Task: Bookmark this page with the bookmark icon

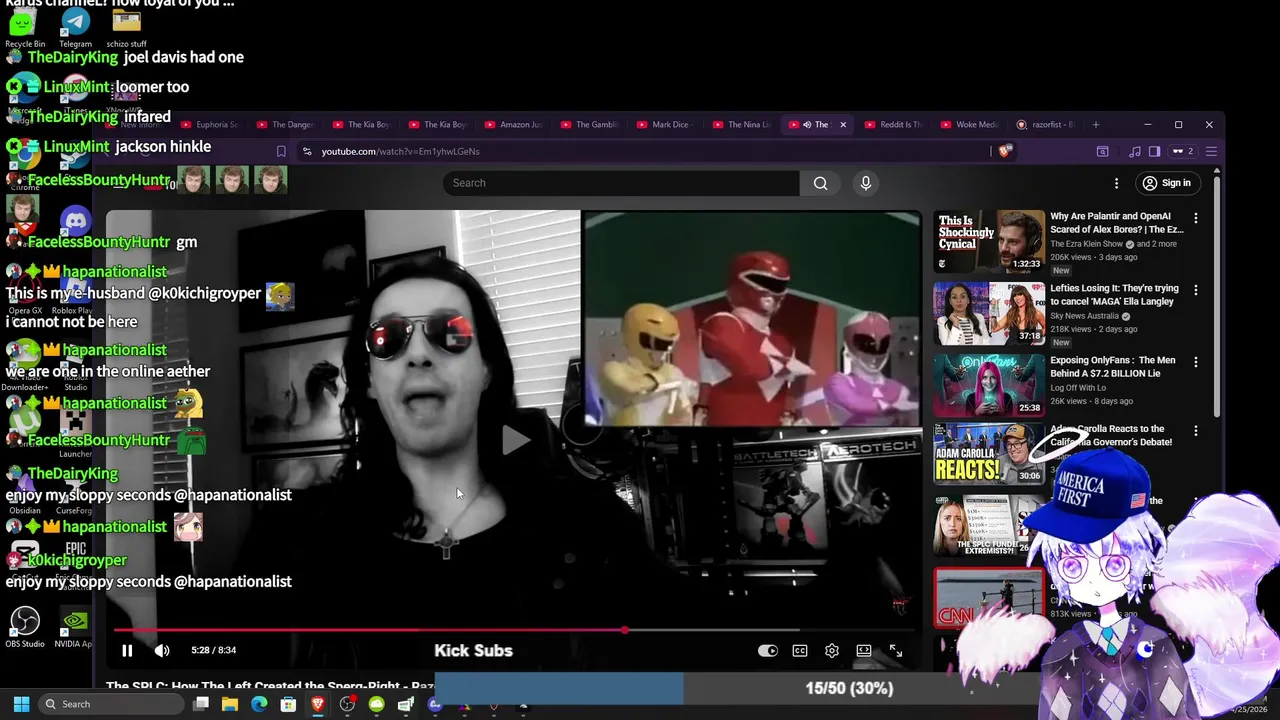Action: (281, 151)
